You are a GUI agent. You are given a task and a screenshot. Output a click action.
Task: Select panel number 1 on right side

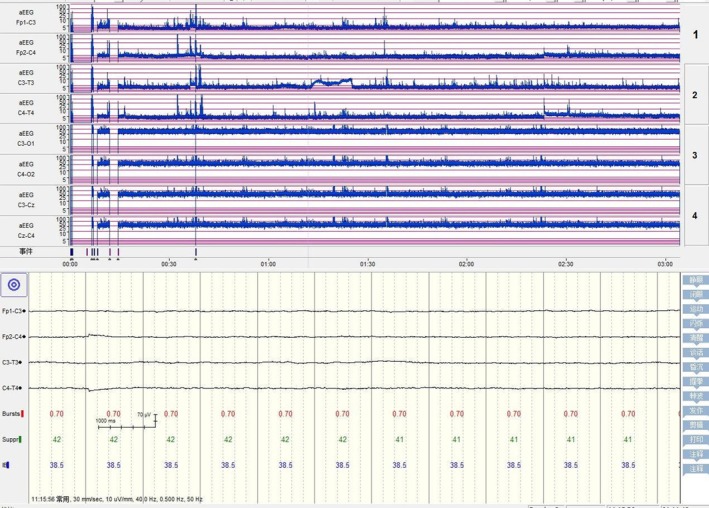click(695, 35)
